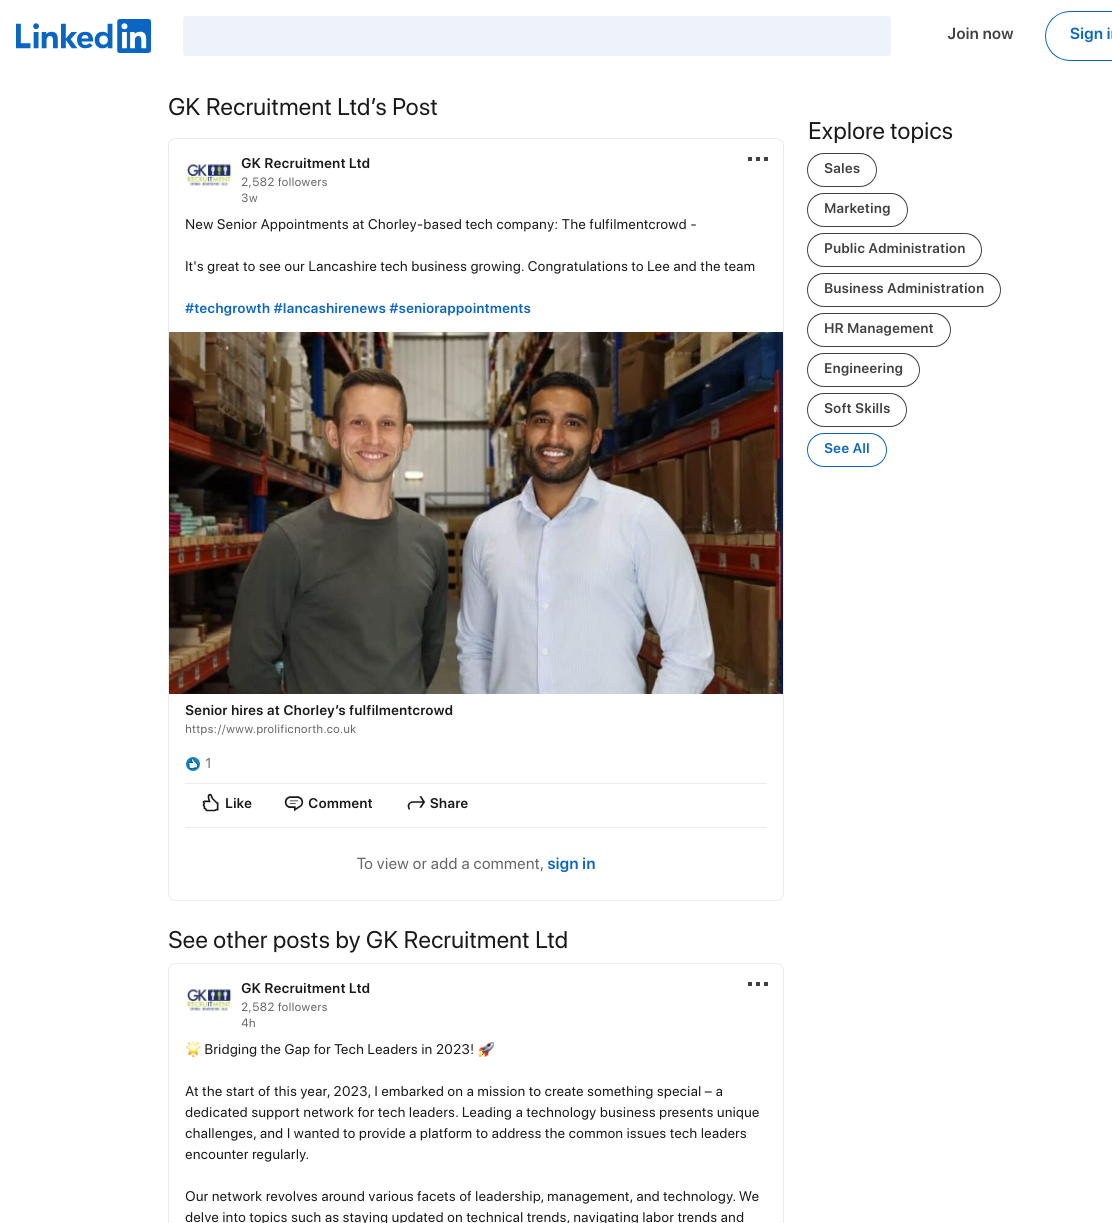
Task: Click GK Recruitment logo on first post
Action: [209, 175]
